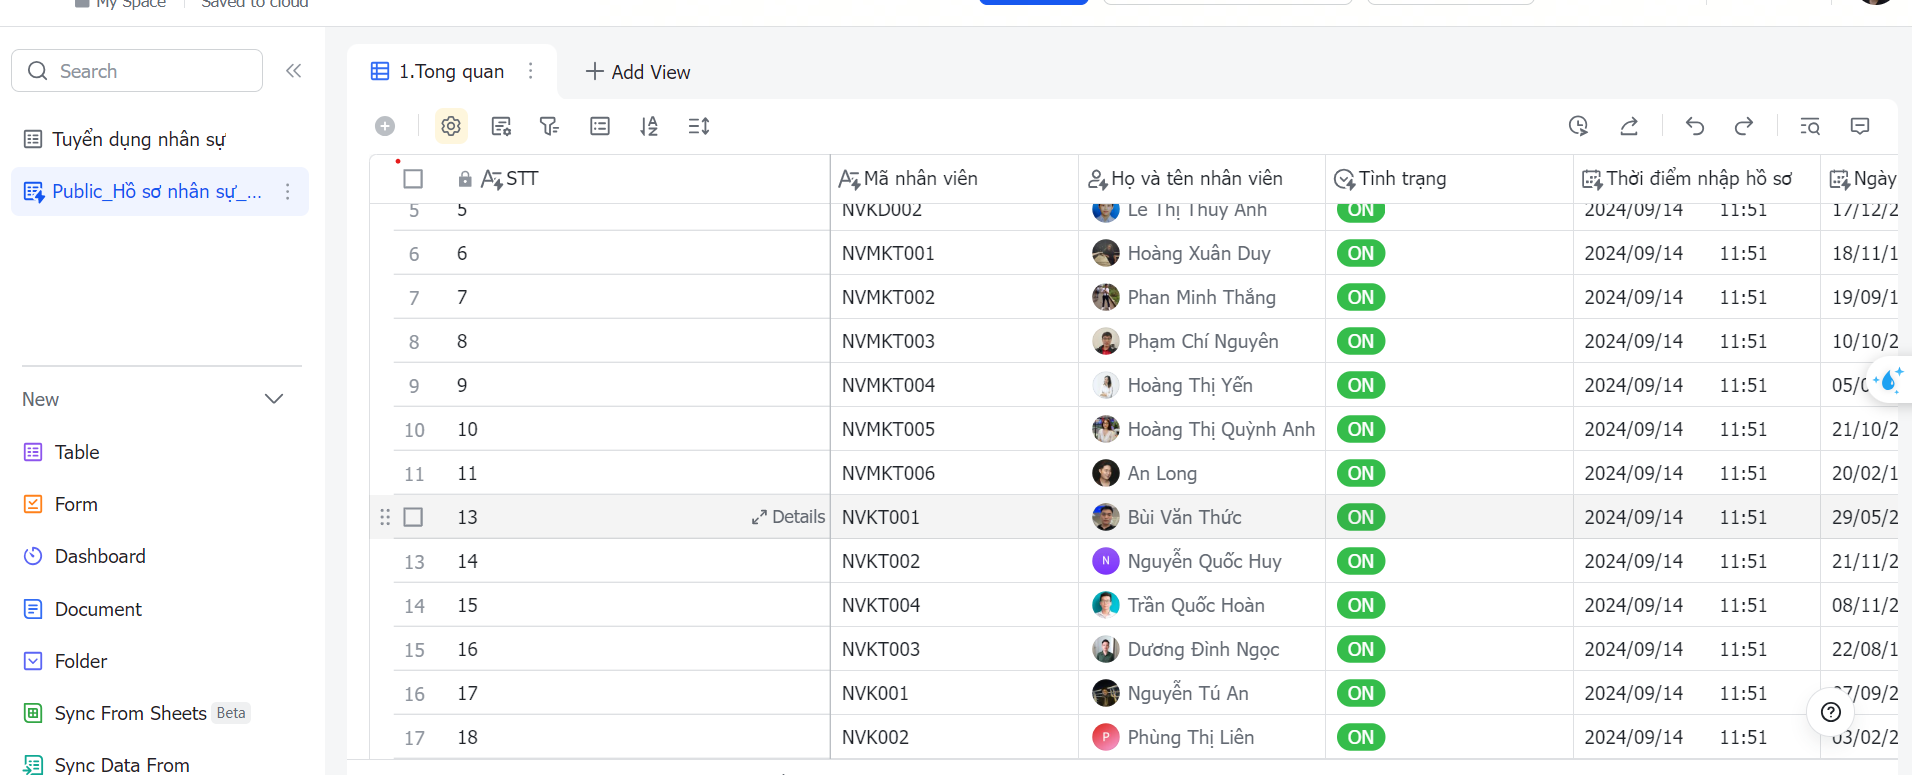Open the sort A-Z toolbar icon
The width and height of the screenshot is (1912, 775).
click(x=649, y=126)
